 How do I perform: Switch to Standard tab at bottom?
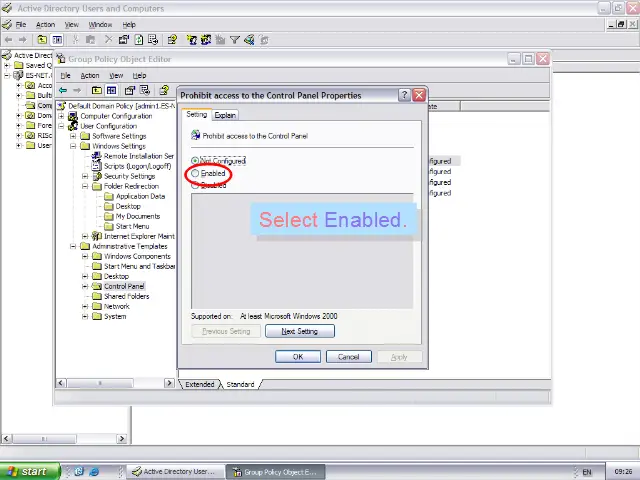click(x=240, y=384)
